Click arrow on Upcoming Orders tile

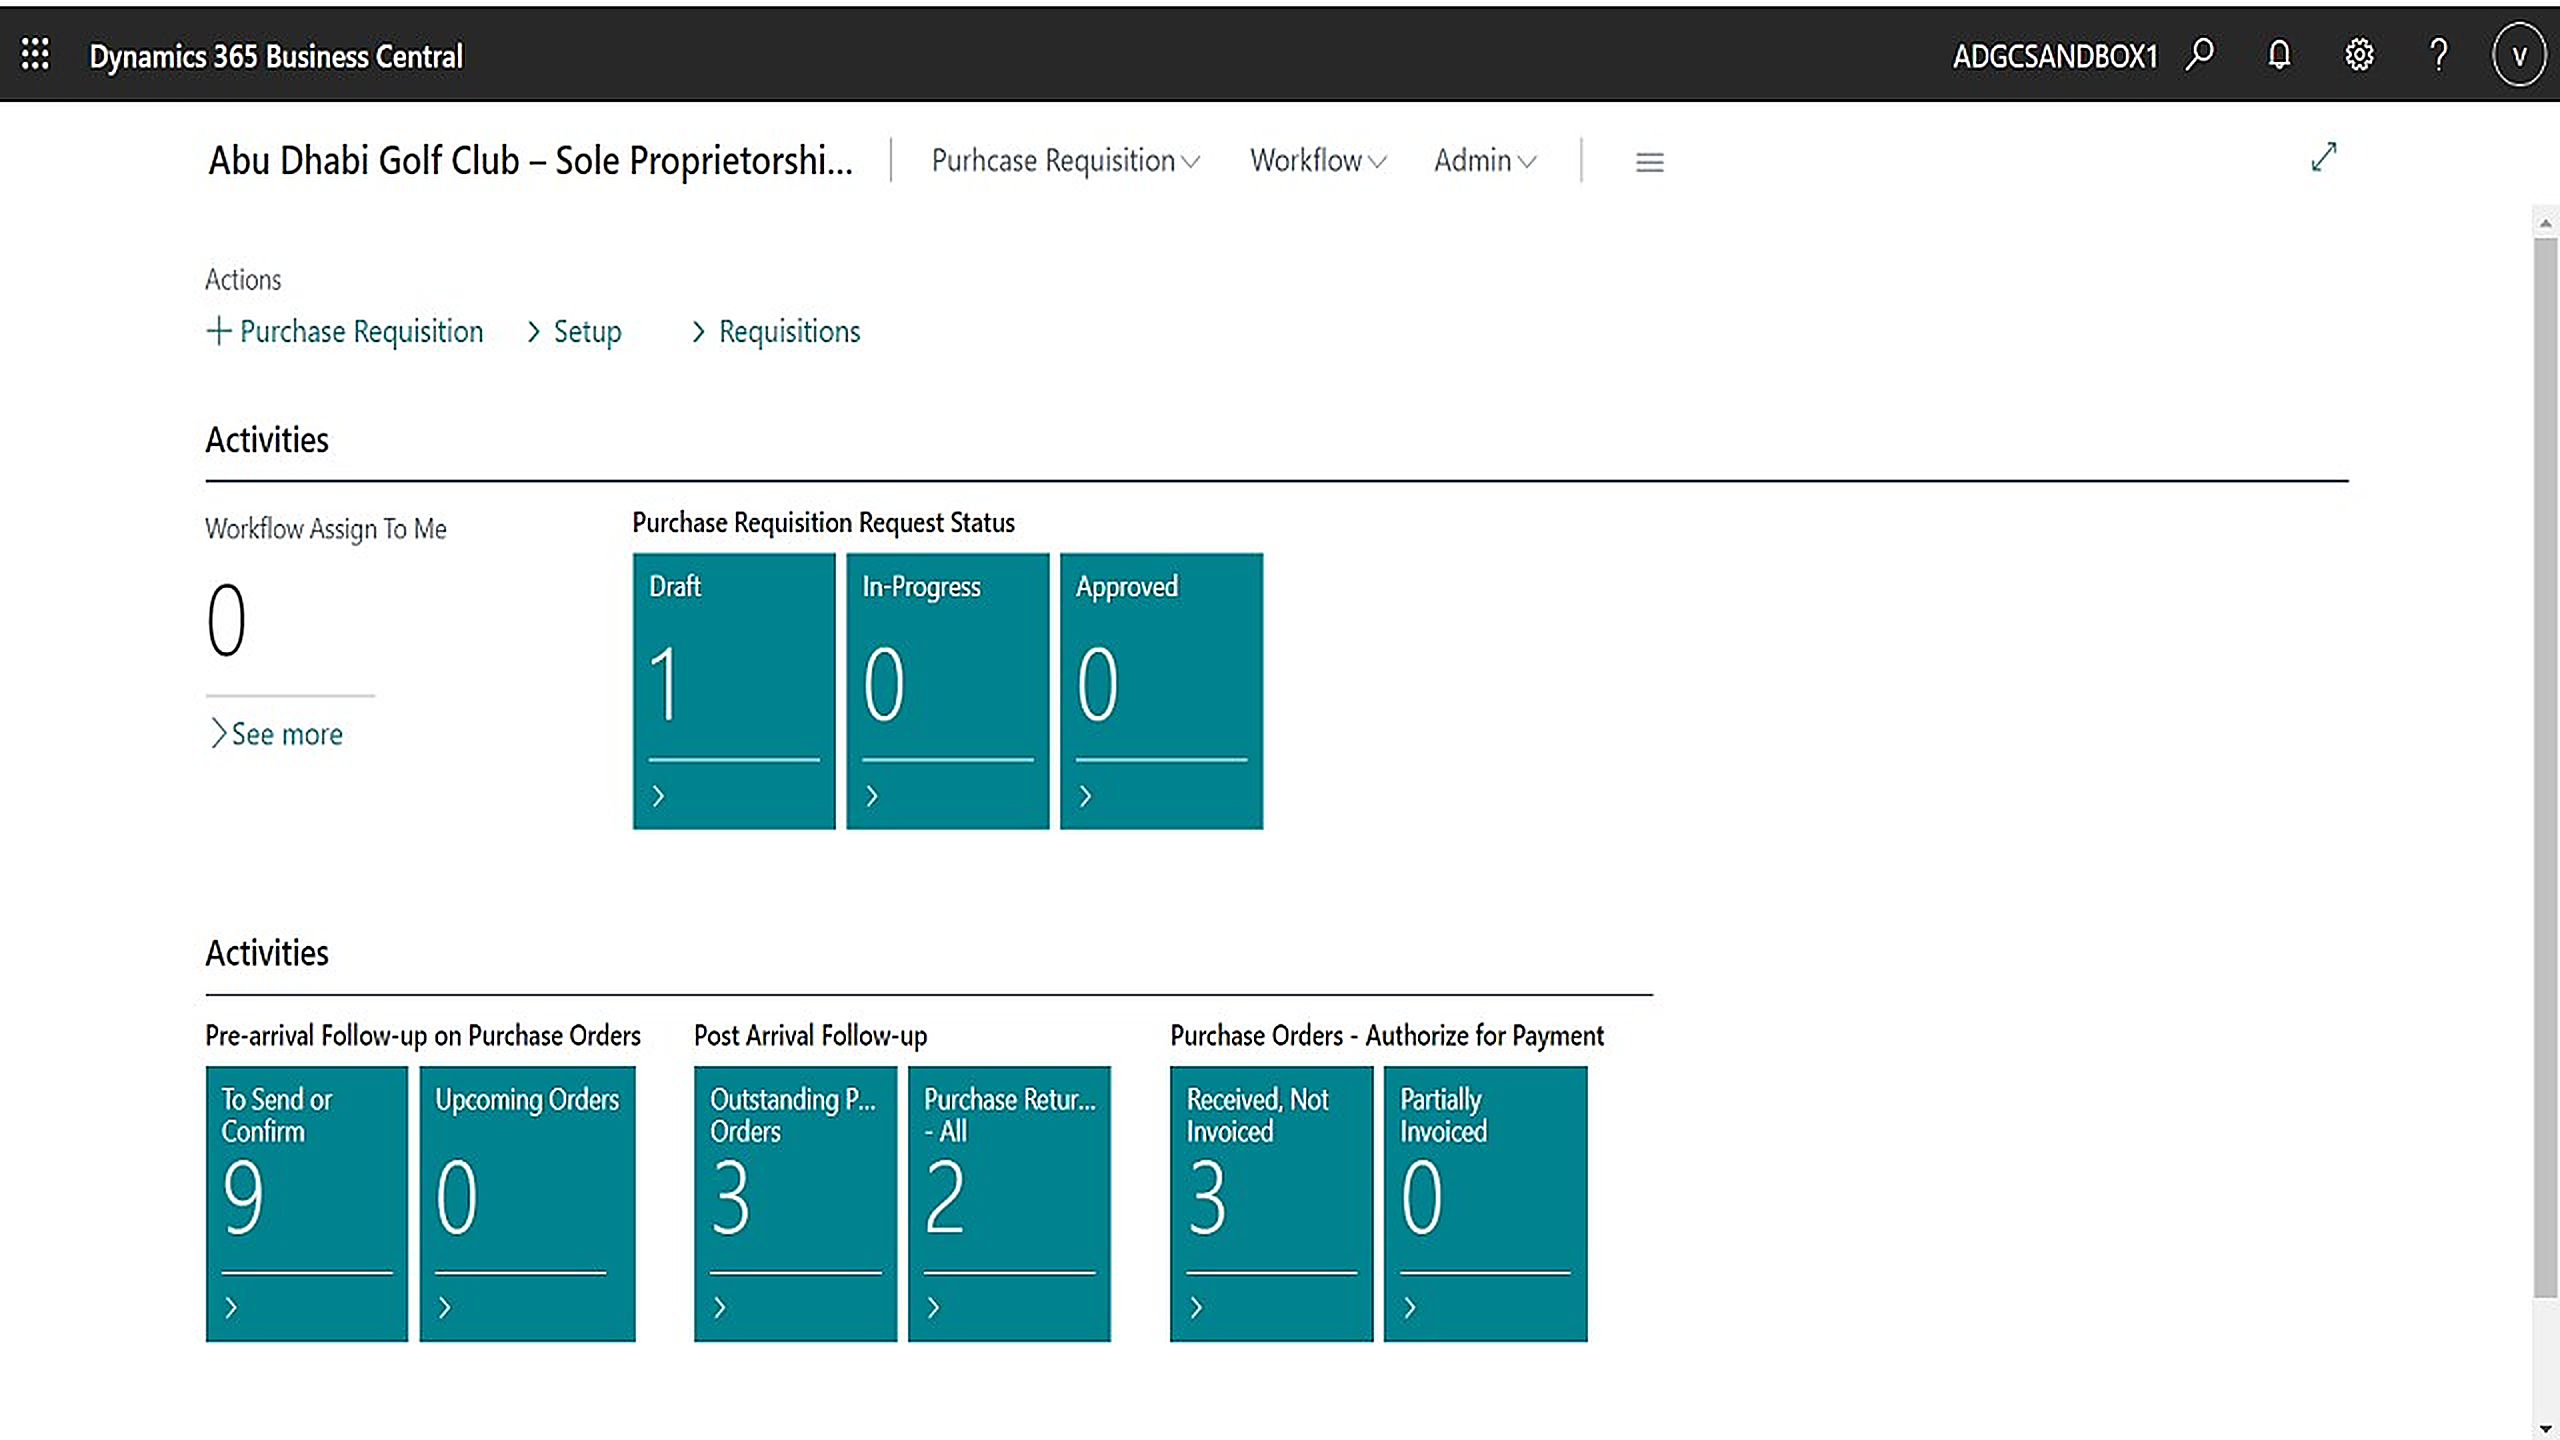coord(445,1307)
